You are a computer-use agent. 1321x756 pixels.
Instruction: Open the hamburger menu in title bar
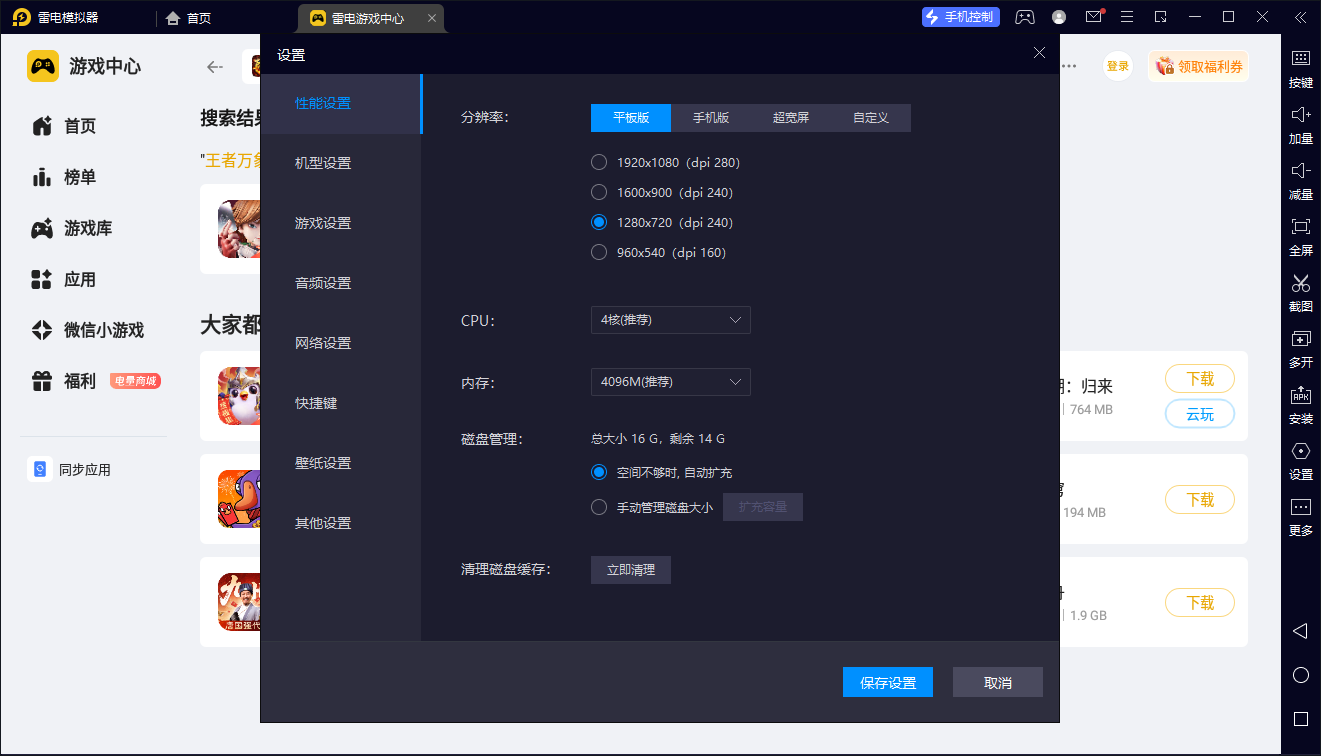[x=1127, y=17]
